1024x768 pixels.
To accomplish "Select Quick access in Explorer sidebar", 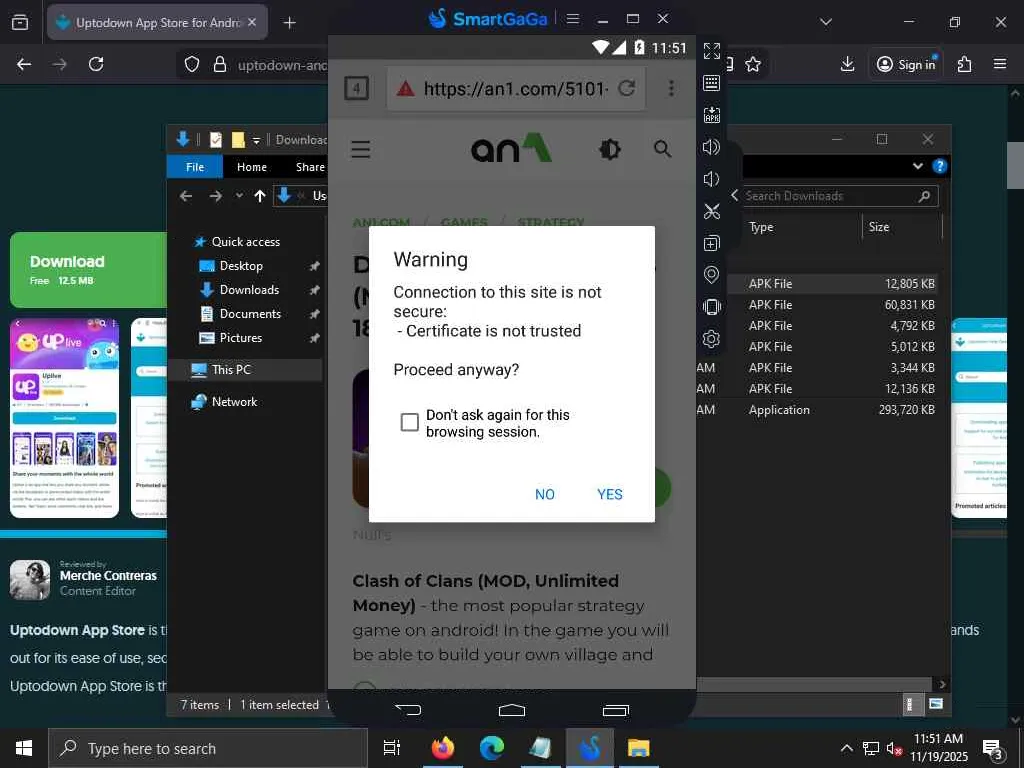I will 246,242.
